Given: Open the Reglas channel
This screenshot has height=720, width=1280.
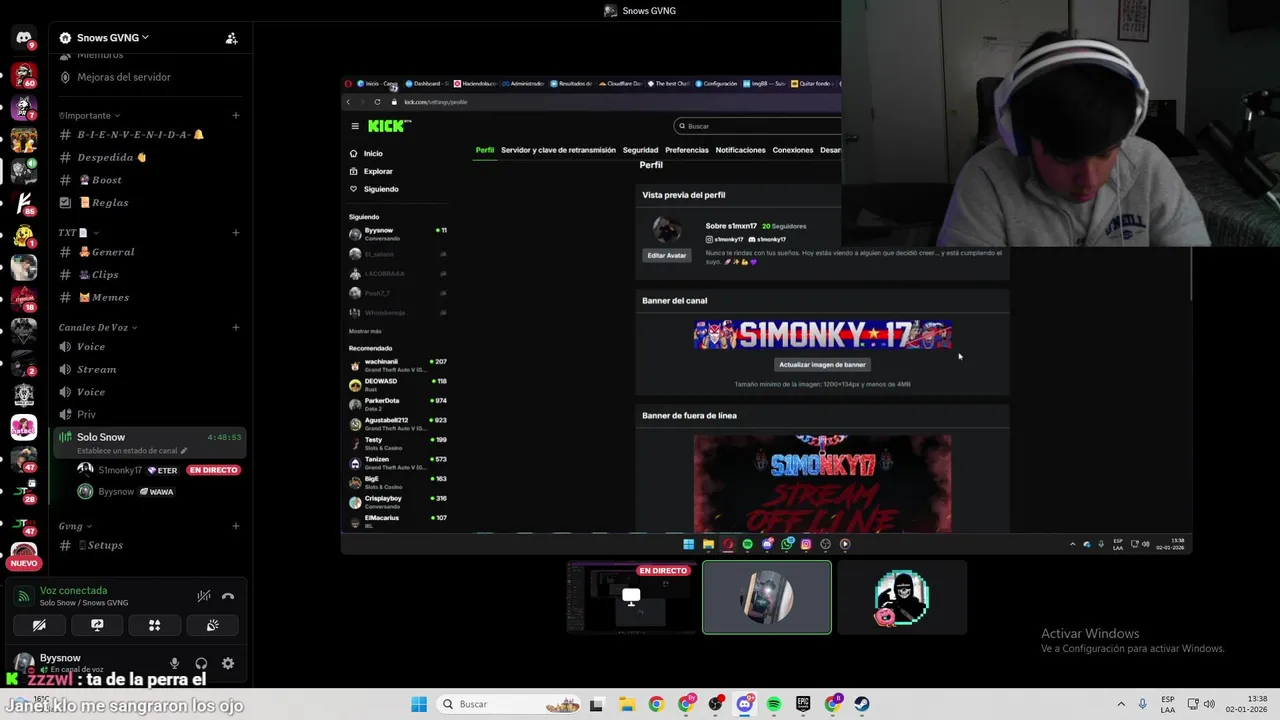Looking at the screenshot, I should pyautogui.click(x=148, y=203).
